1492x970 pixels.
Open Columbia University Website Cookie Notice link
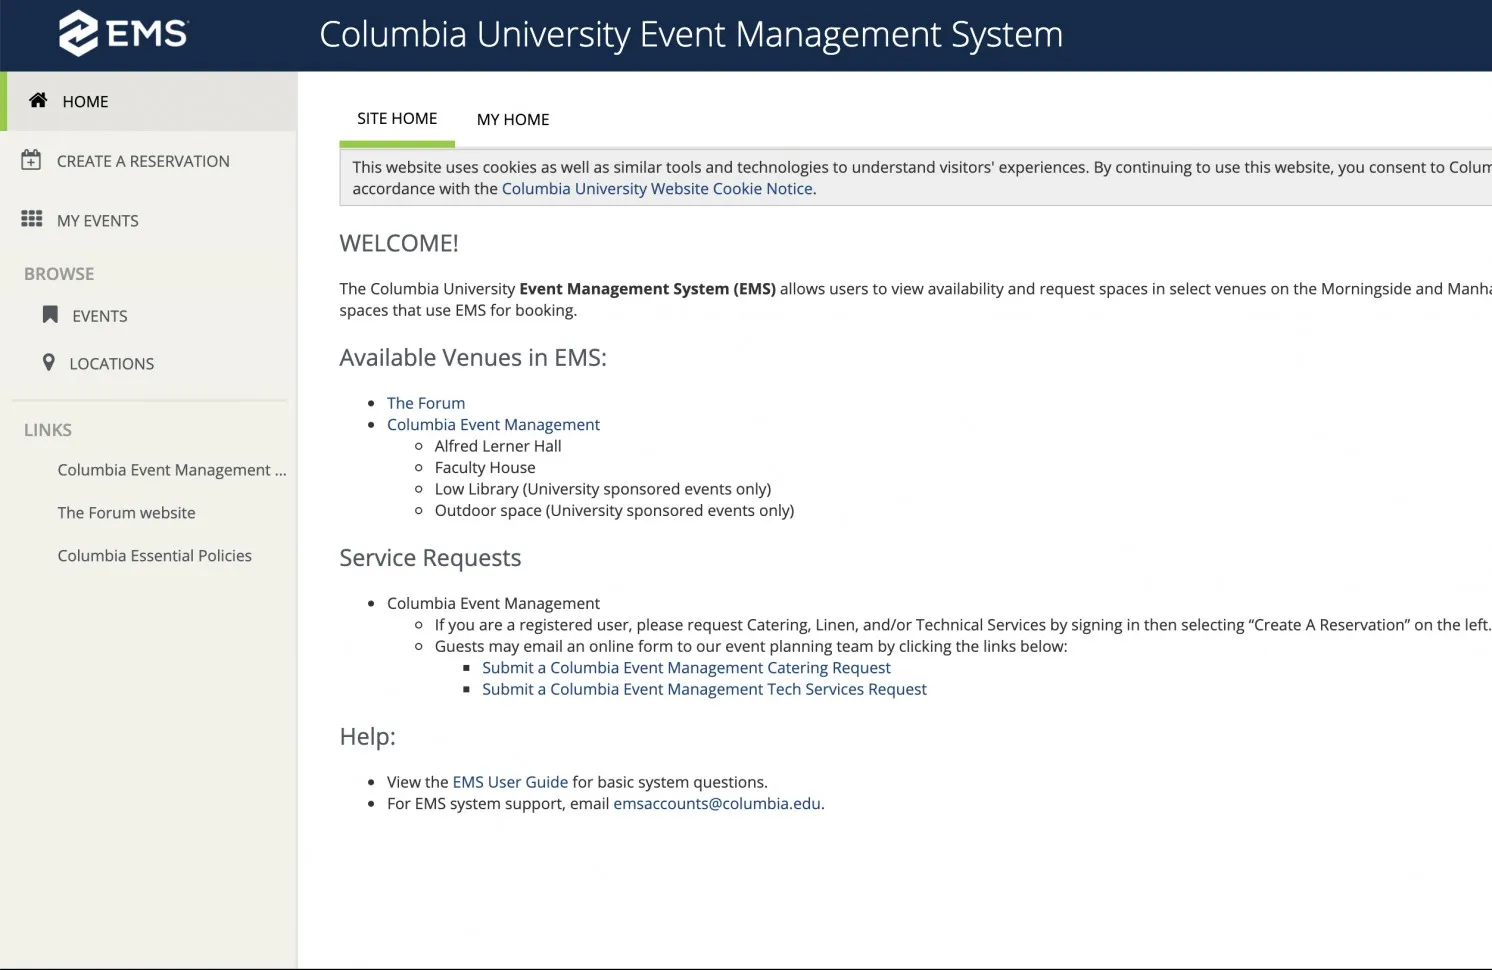[x=657, y=189]
